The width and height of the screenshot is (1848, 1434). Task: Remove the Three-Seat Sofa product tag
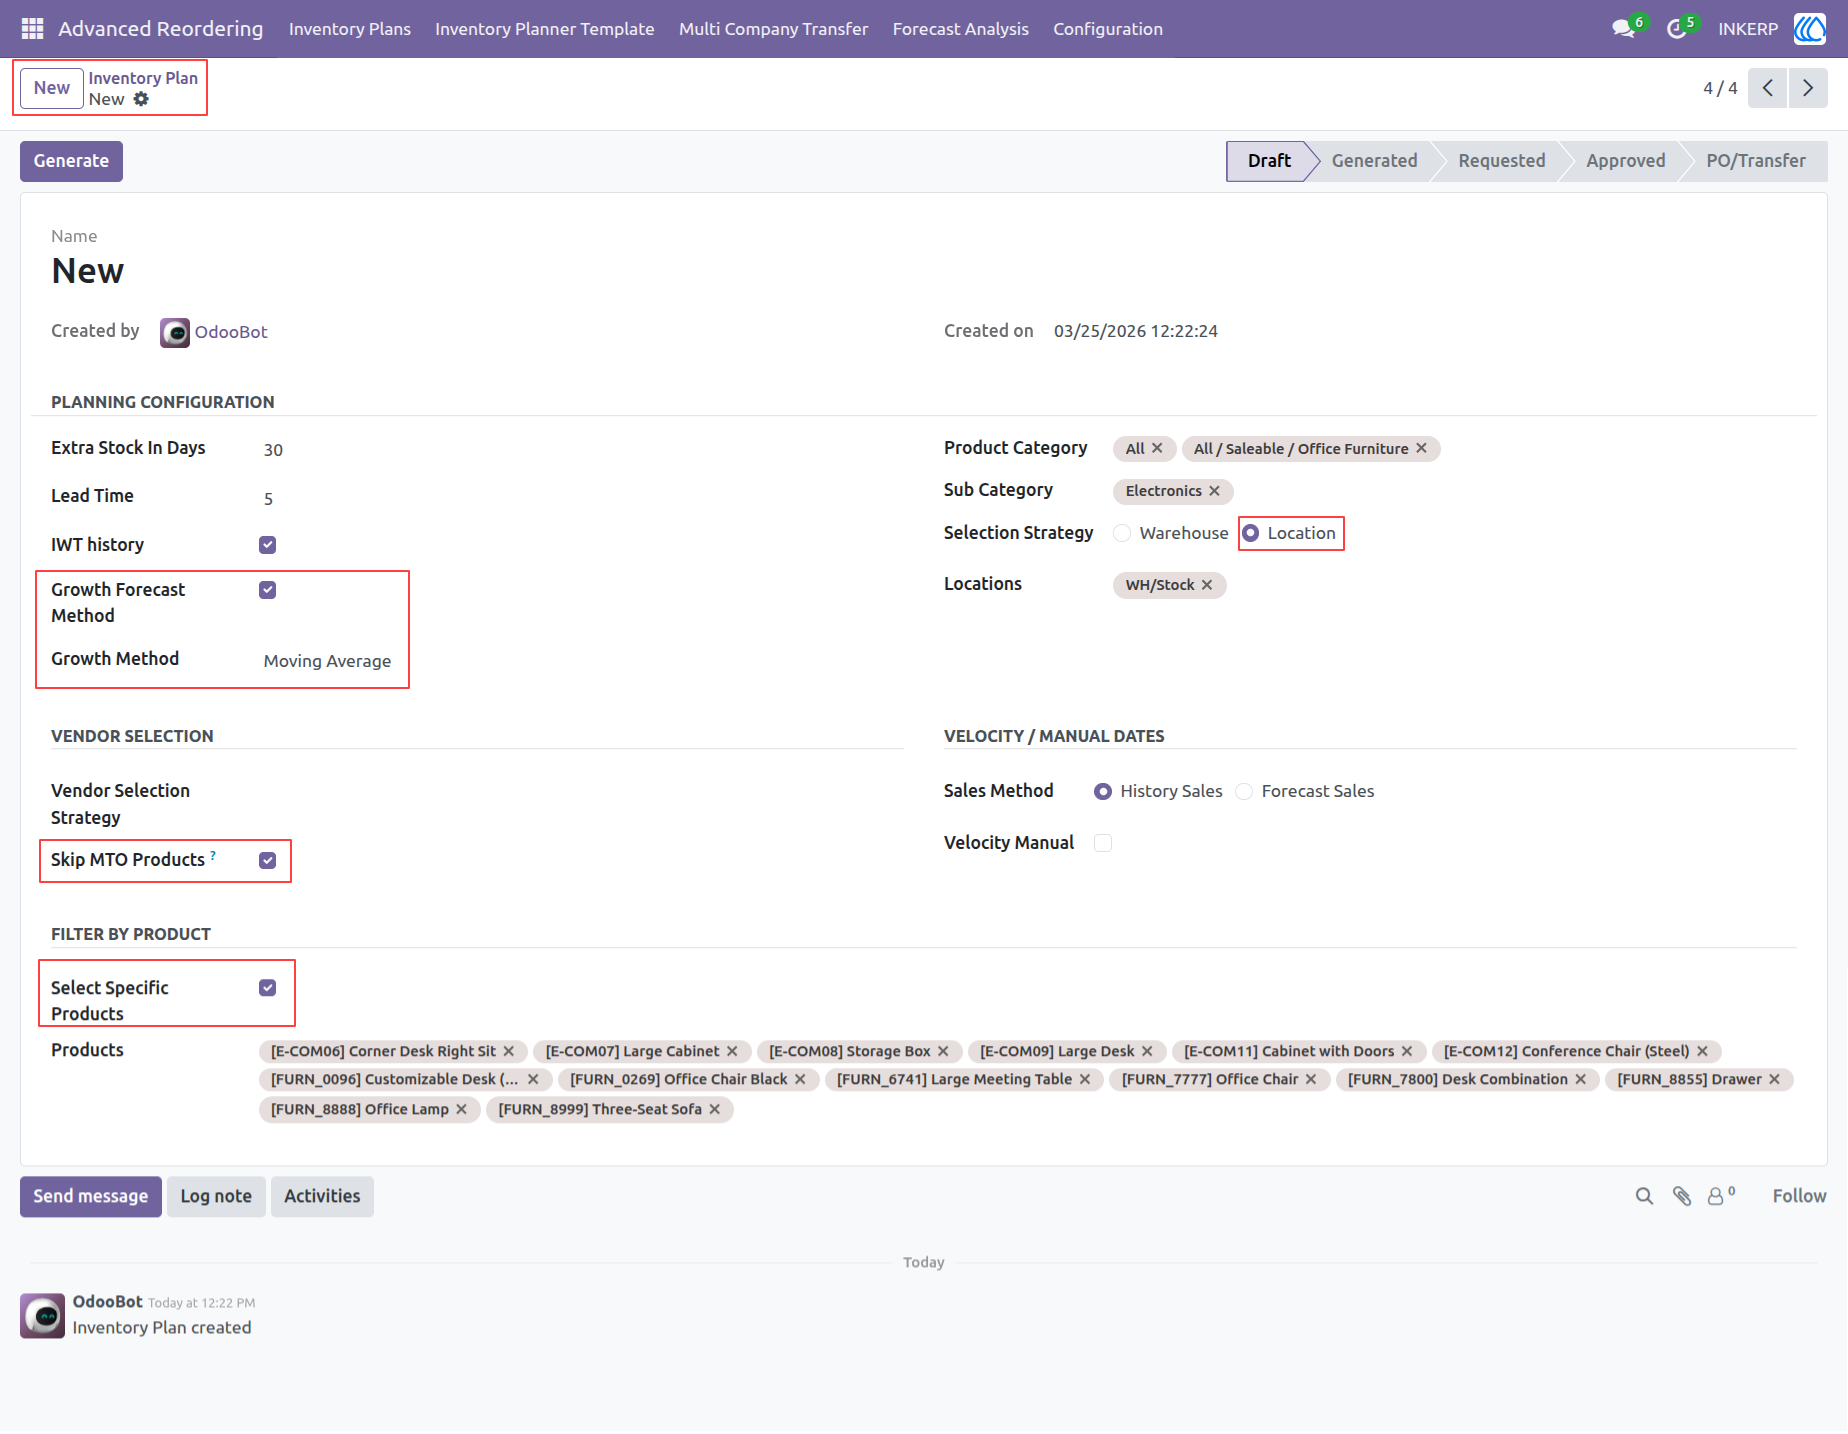[714, 1109]
